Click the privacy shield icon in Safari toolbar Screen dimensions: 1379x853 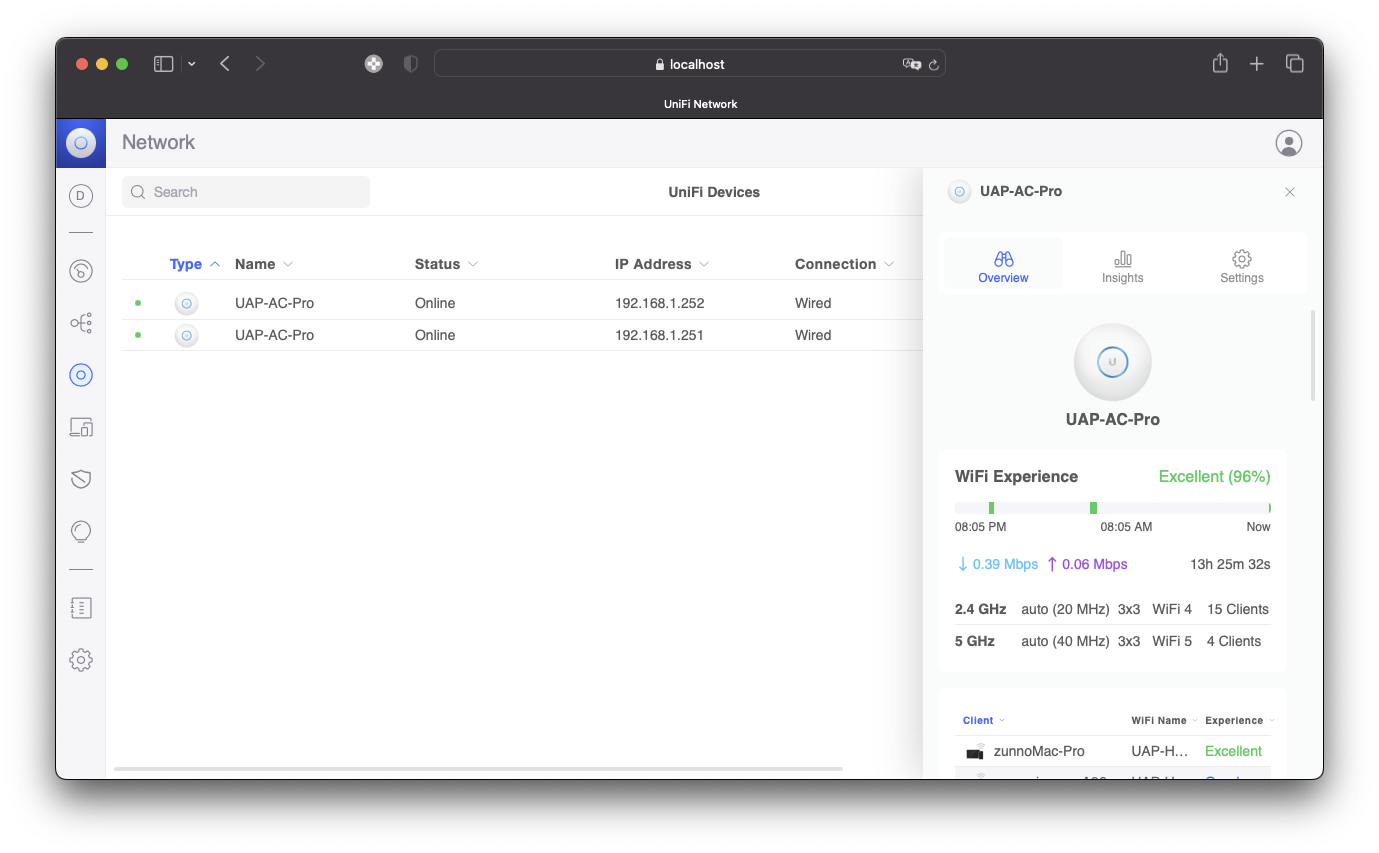click(x=410, y=64)
